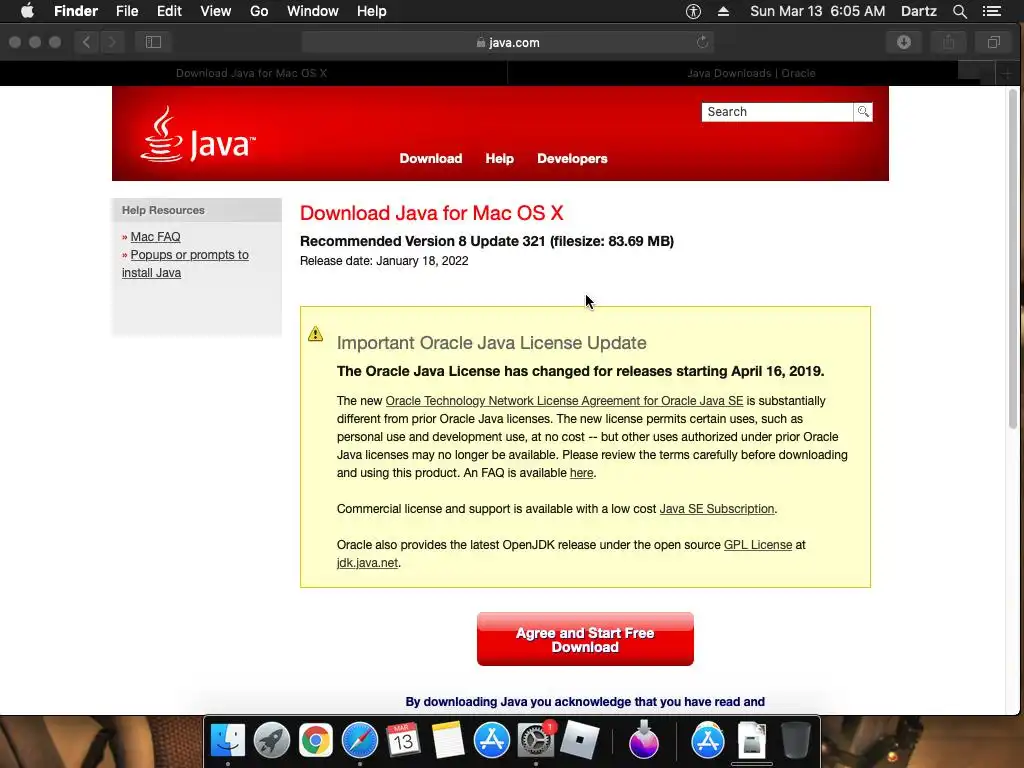The image size is (1024, 768).
Task: Go forward using Safari's forward arrow
Action: click(x=112, y=42)
